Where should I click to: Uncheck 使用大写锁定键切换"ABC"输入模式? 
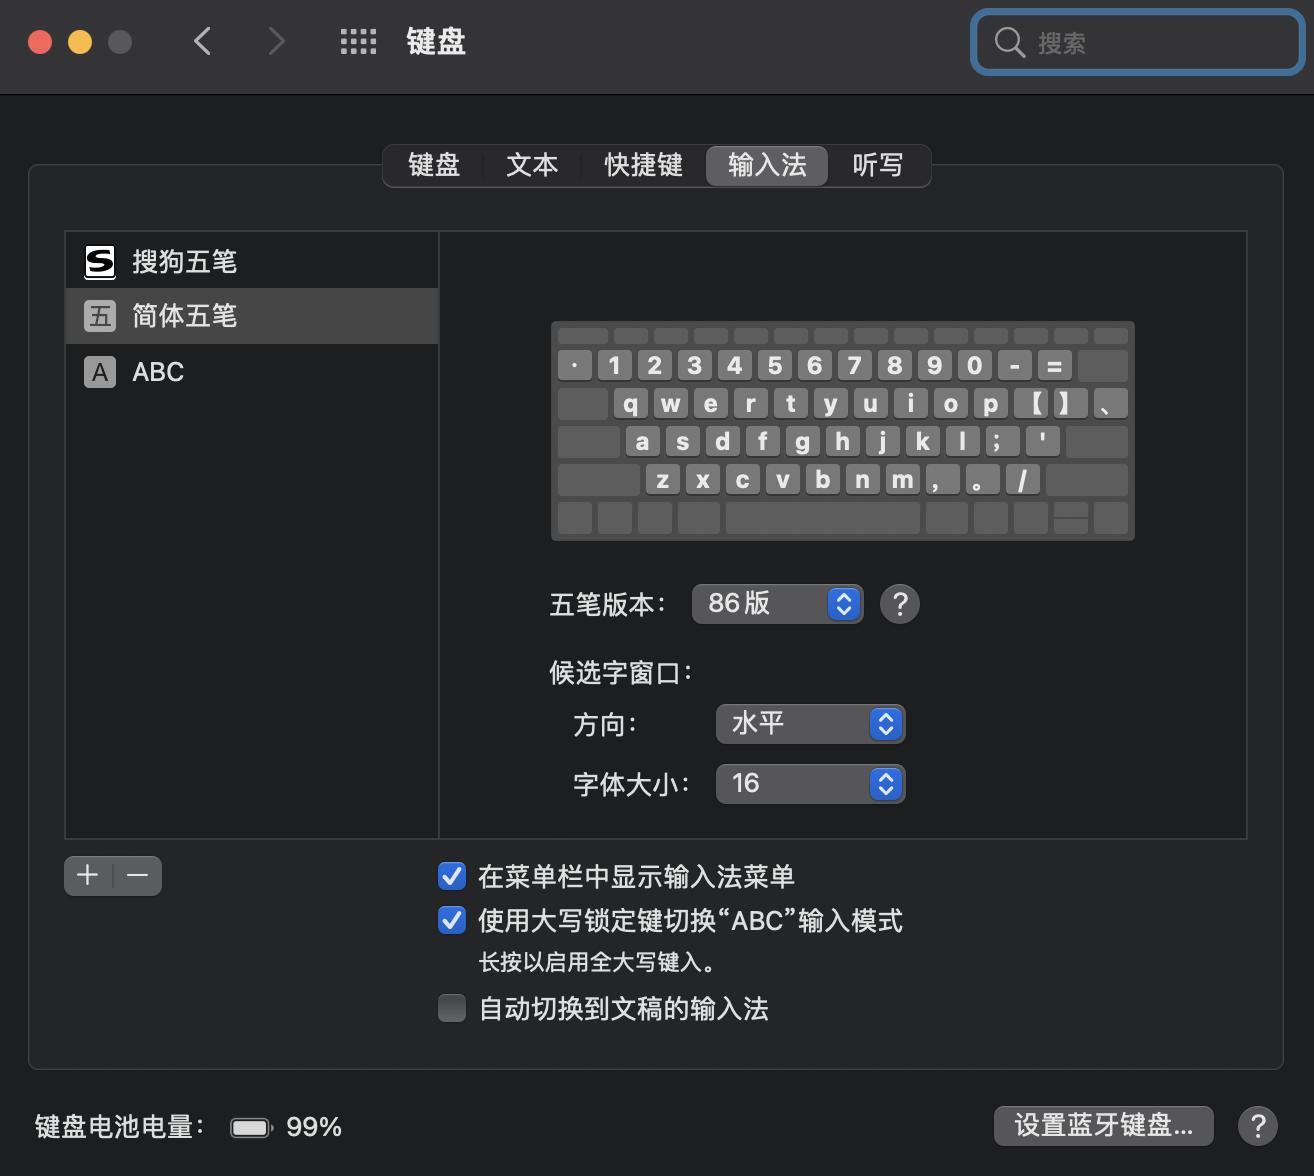[451, 921]
